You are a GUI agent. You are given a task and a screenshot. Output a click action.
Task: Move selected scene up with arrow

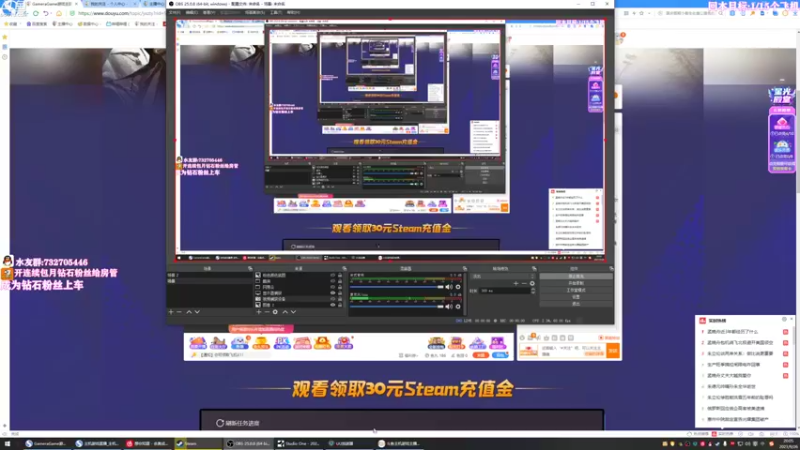(189, 312)
